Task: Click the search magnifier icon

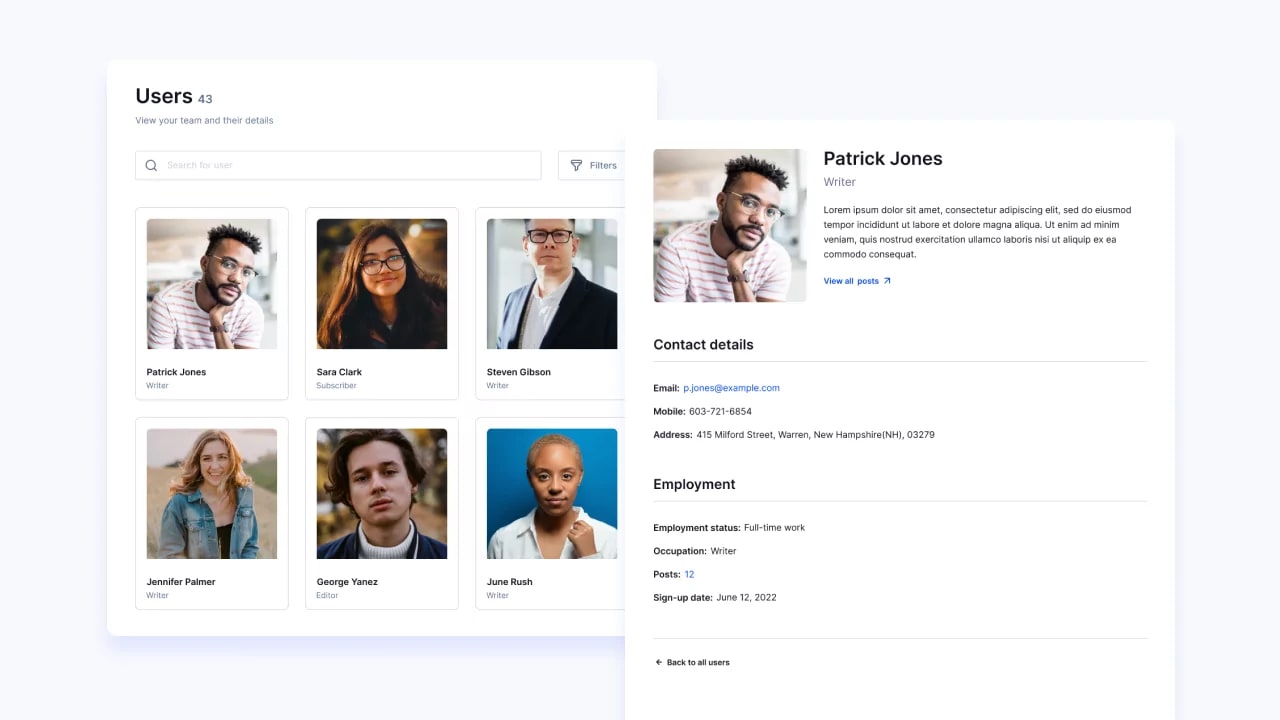Action: coord(151,166)
